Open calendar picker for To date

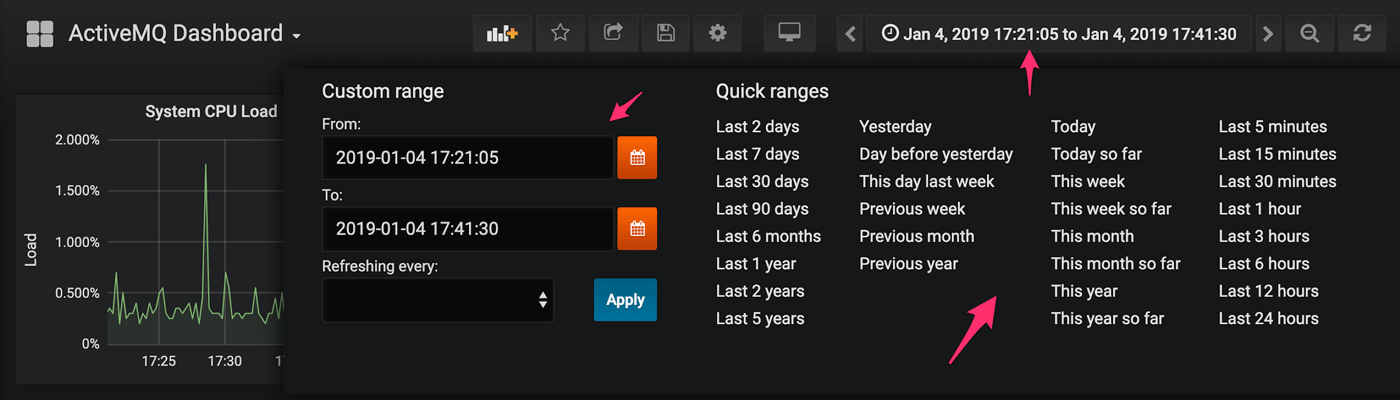click(637, 229)
